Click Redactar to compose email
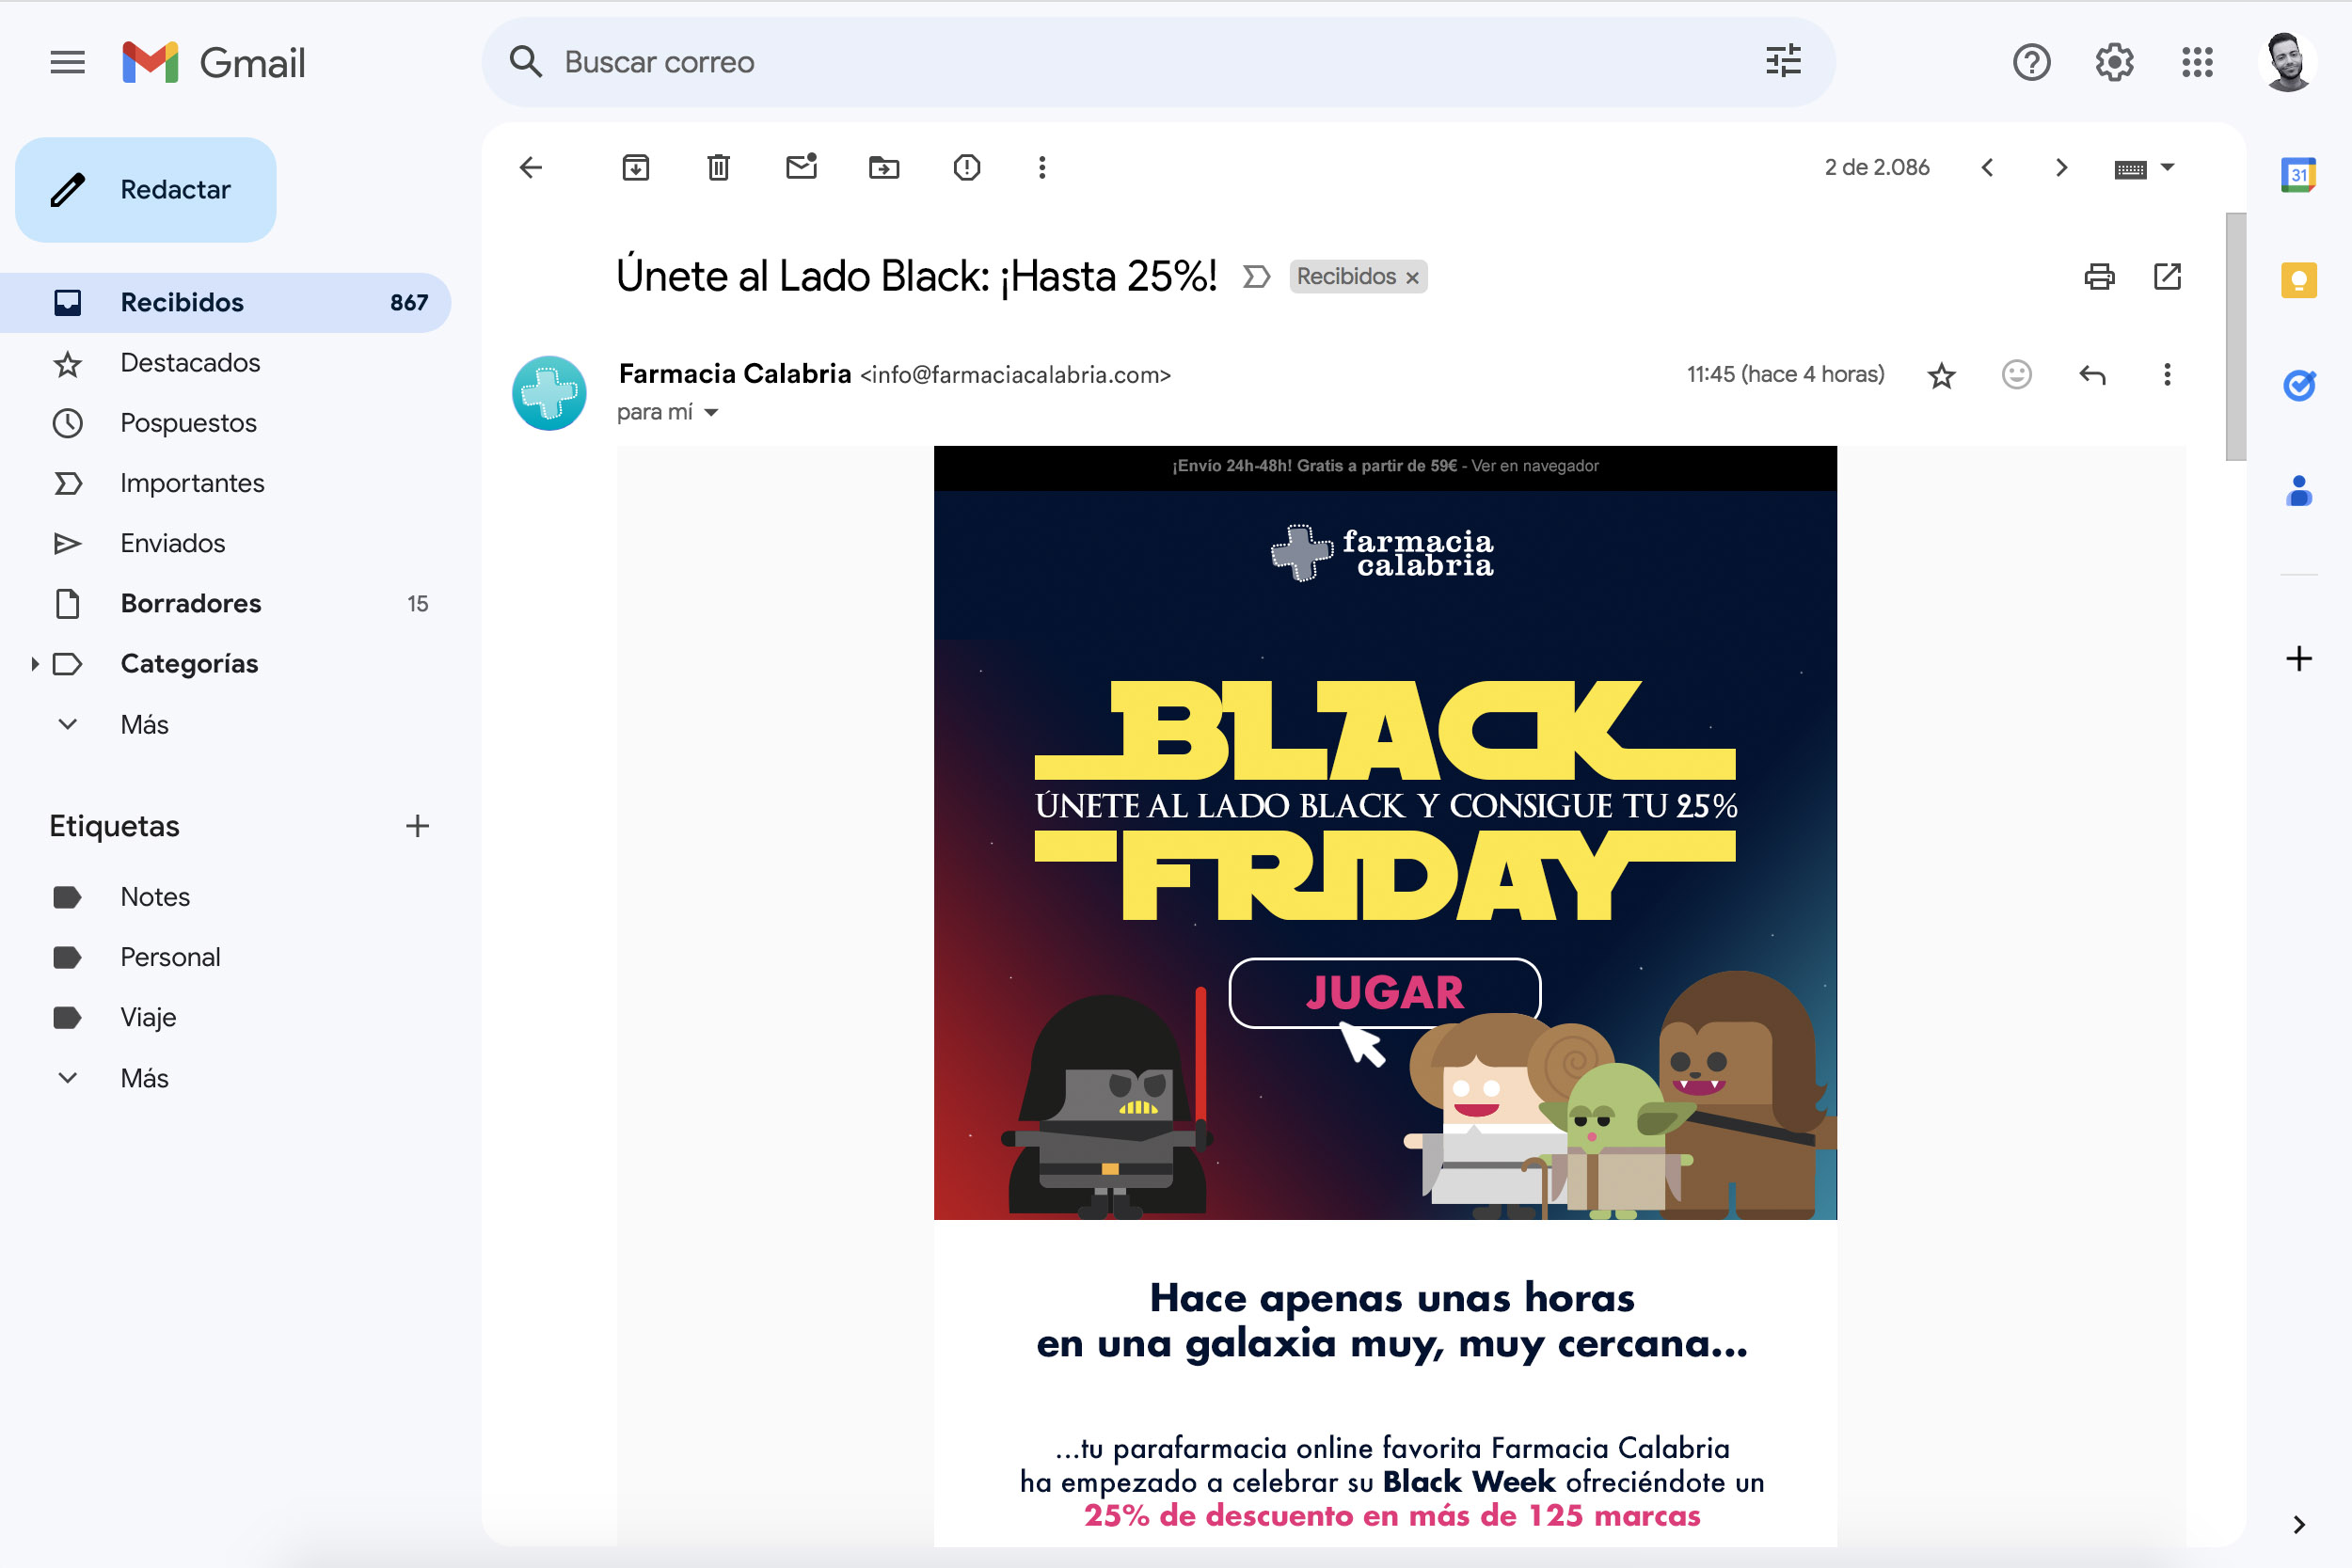This screenshot has height=1568, width=2352. point(146,189)
